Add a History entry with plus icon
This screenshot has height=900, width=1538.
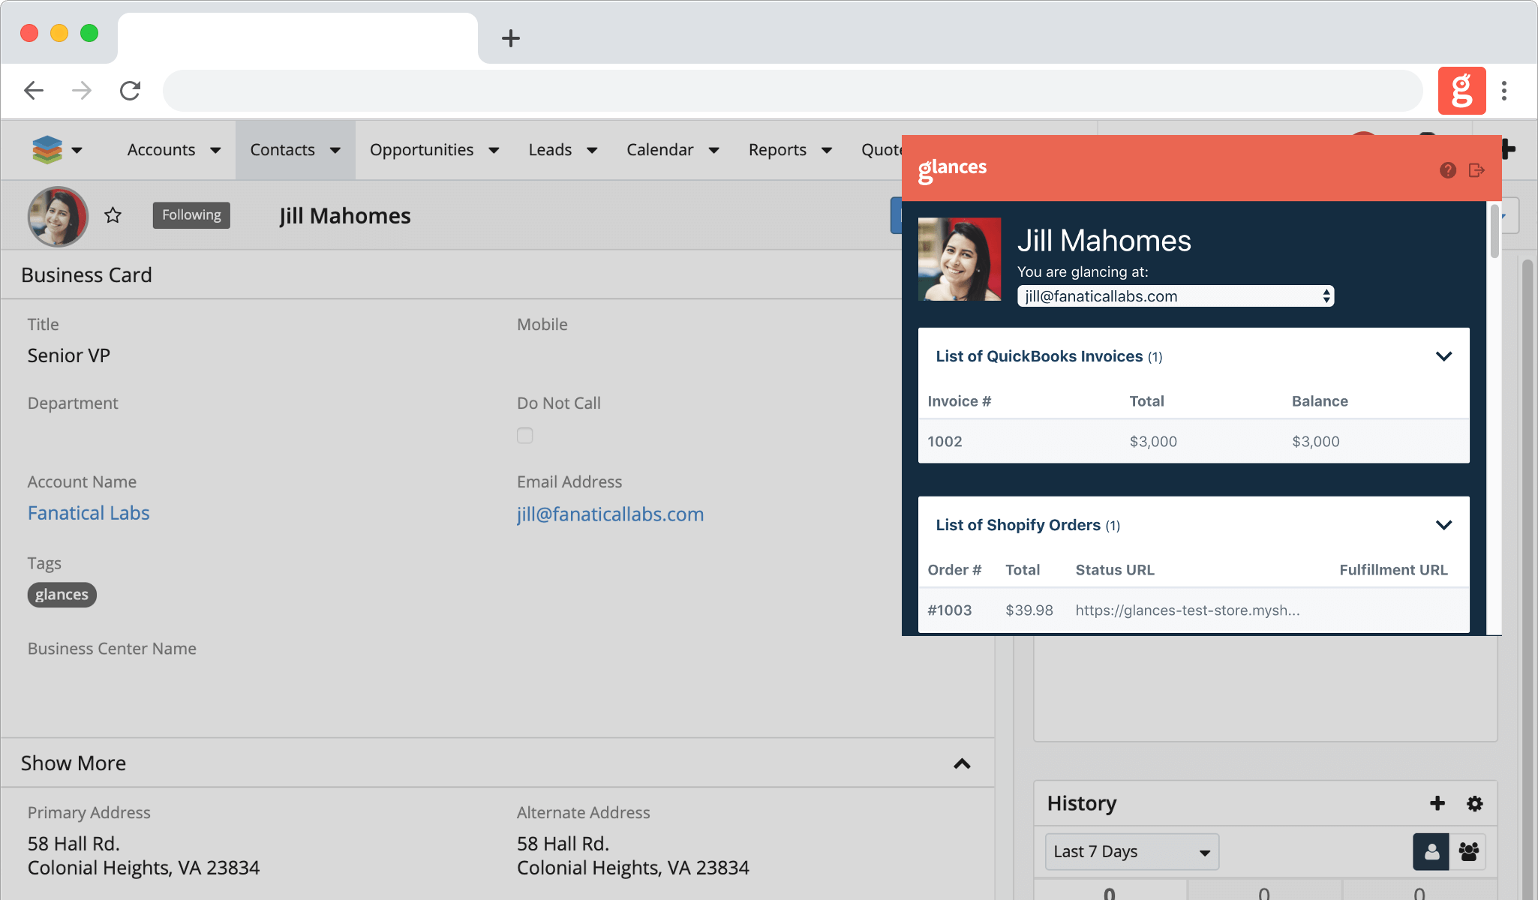1437,803
